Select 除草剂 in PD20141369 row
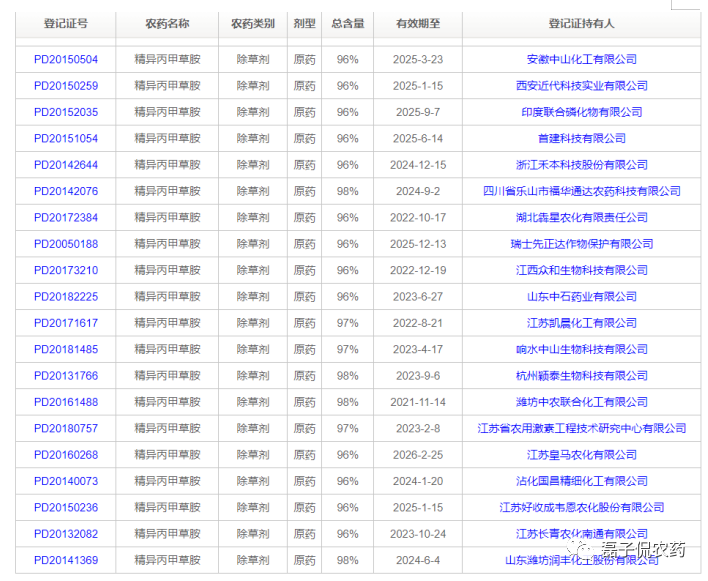This screenshot has width=708, height=581. 253,560
